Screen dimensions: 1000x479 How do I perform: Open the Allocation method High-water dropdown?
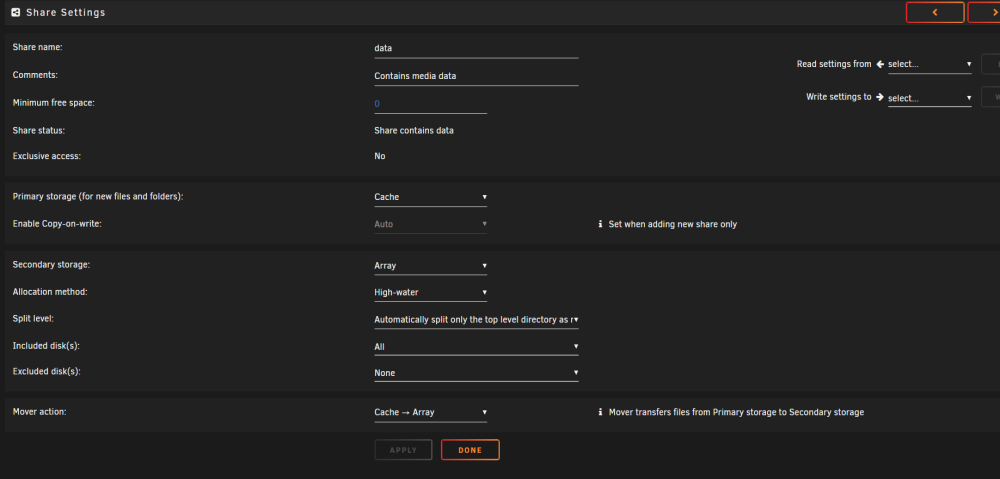(x=430, y=293)
